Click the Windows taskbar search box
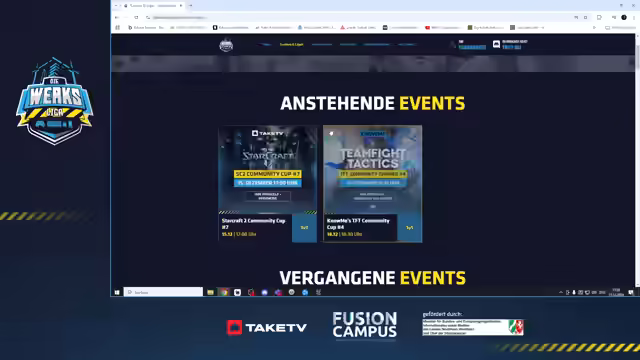 pyautogui.click(x=163, y=292)
